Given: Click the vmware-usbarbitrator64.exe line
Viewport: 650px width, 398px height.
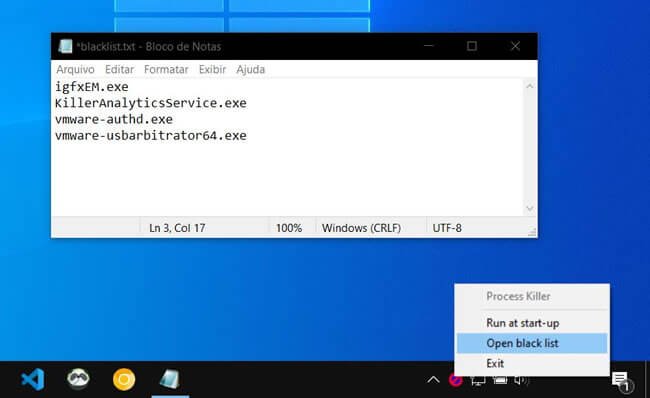Looking at the screenshot, I should [151, 136].
